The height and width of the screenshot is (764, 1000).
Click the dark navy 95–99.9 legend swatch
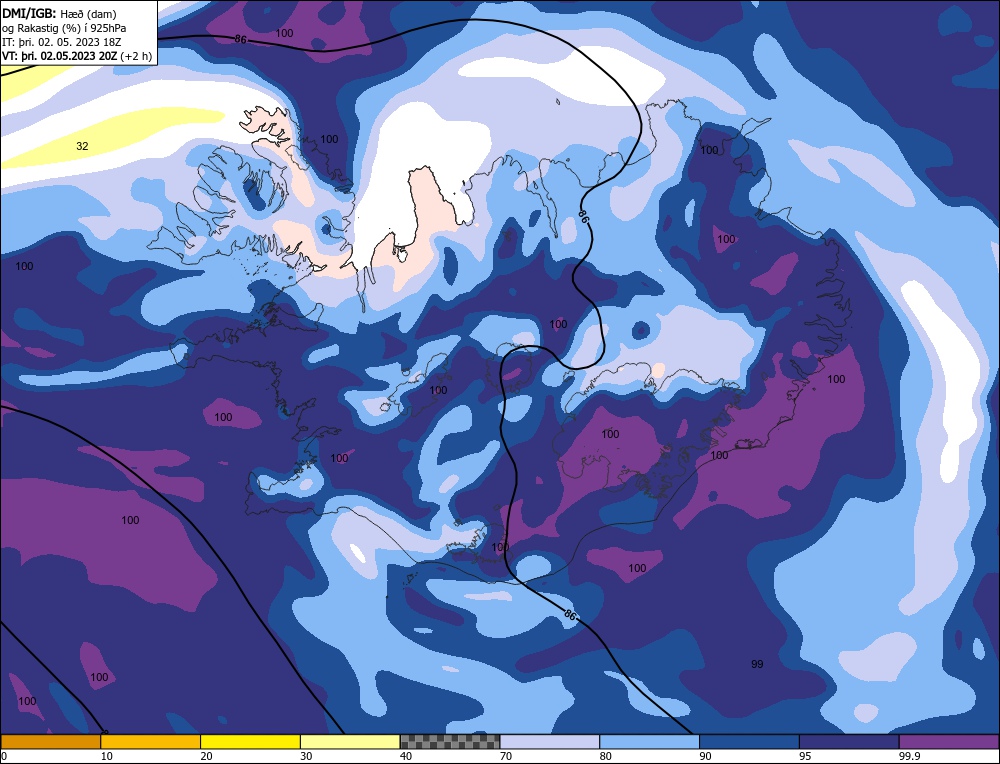(x=849, y=742)
